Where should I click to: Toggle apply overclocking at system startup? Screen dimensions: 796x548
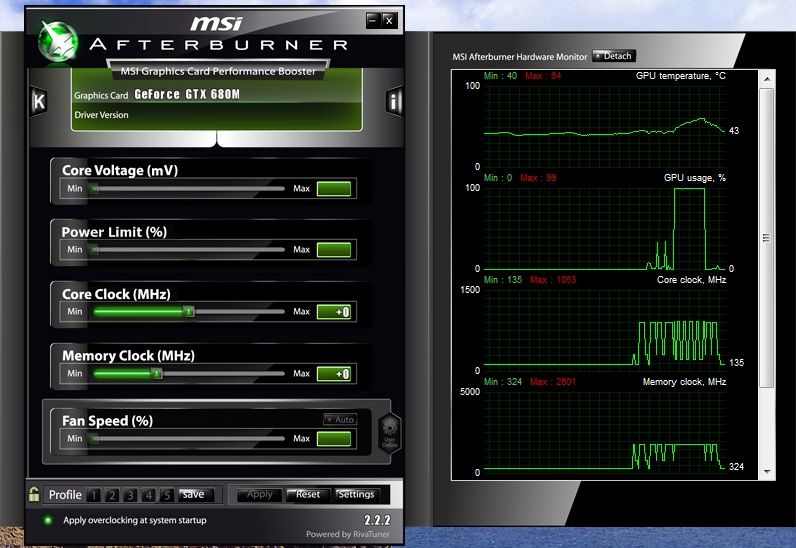point(48,520)
